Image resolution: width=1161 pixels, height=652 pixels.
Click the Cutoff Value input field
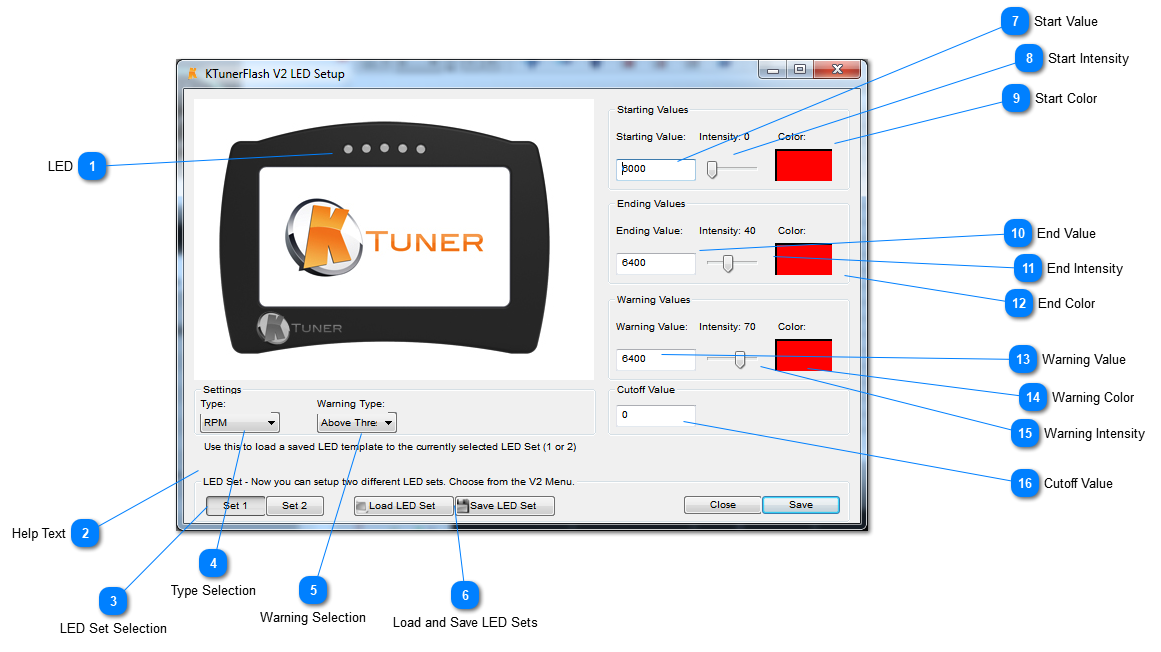(x=656, y=415)
